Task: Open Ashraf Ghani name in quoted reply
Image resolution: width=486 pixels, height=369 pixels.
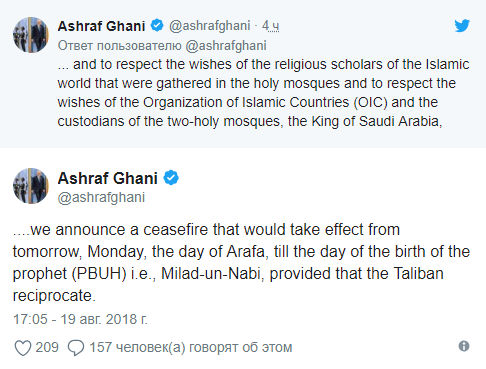Action: 101,26
